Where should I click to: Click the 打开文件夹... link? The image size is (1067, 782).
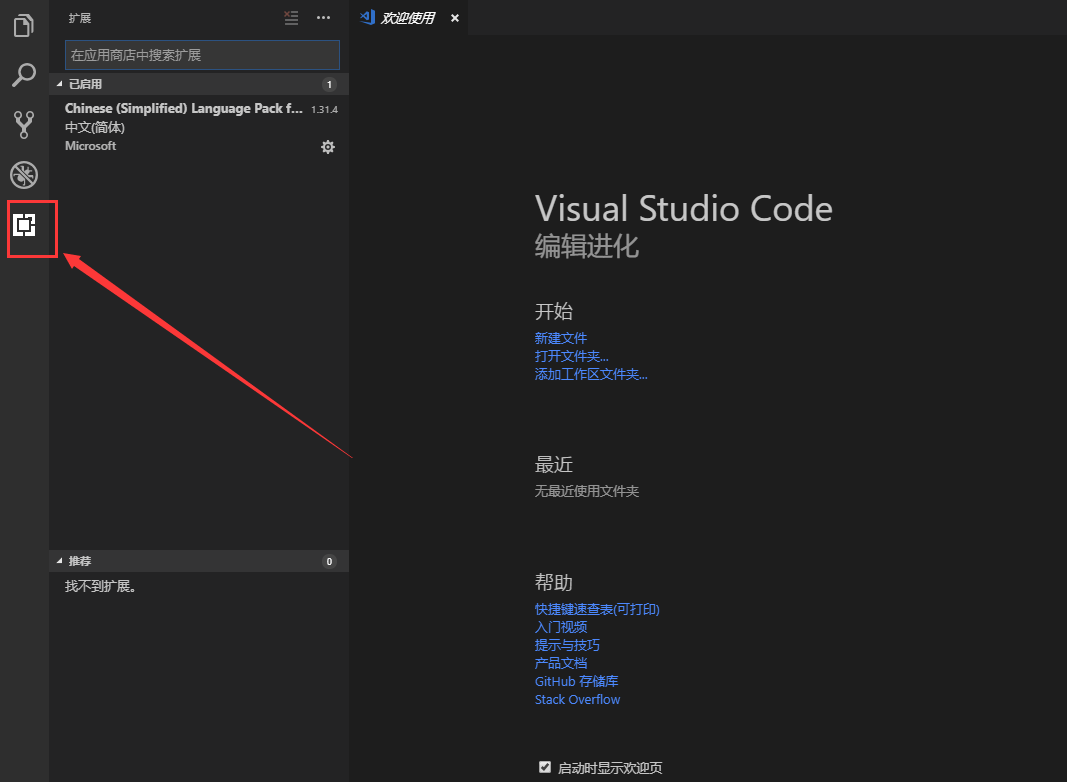(x=572, y=356)
